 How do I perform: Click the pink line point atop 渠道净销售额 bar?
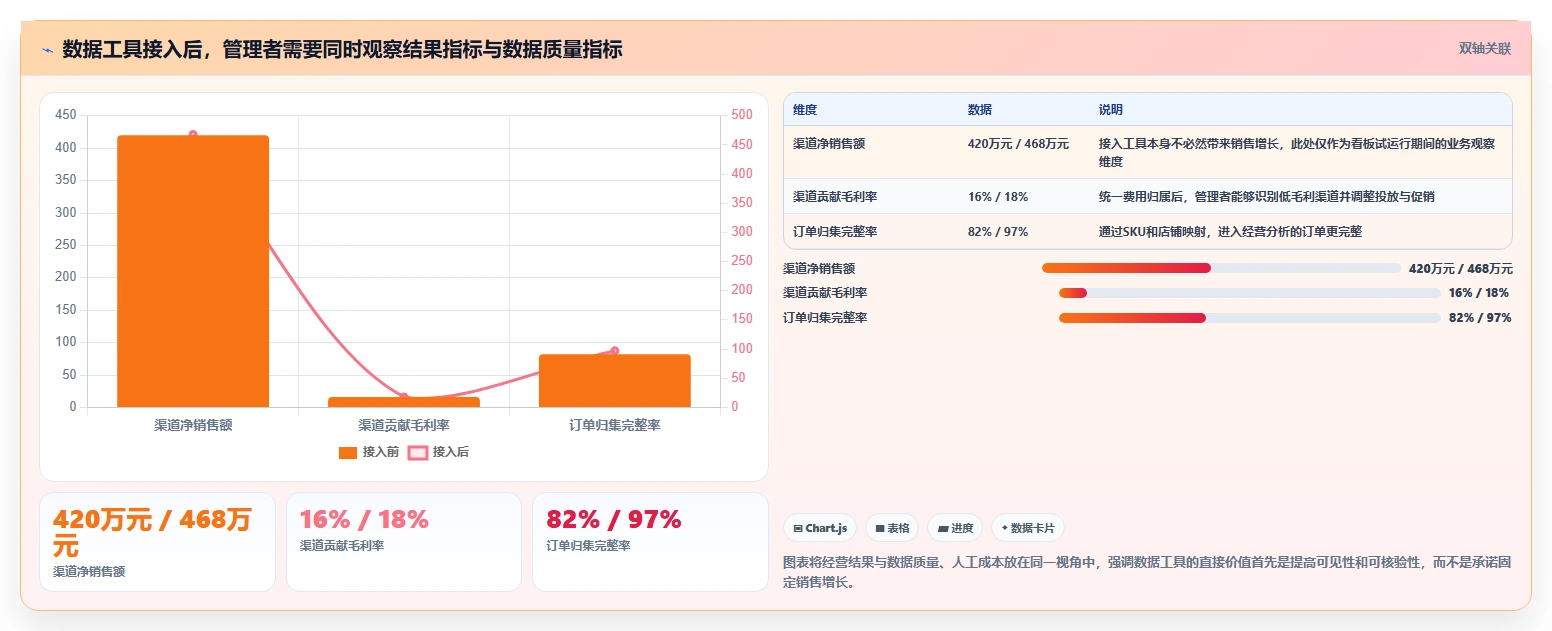(193, 134)
